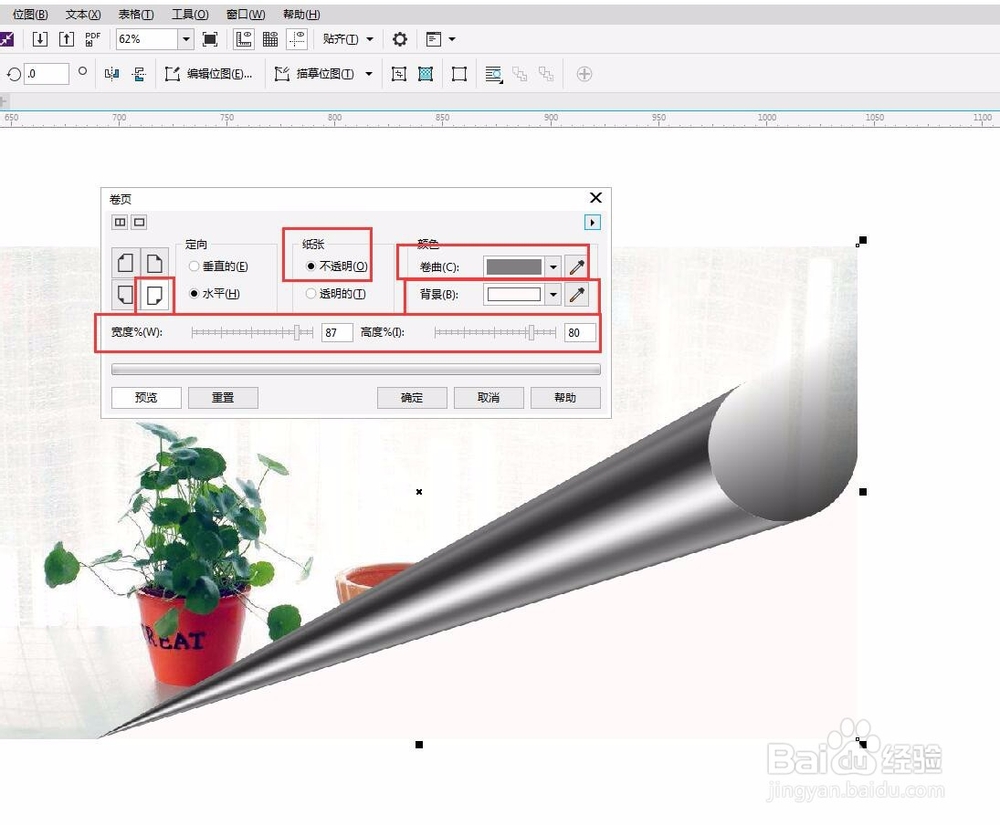This screenshot has width=1000, height=825.
Task: Open the settings gear icon in the toolbar
Action: (398, 40)
